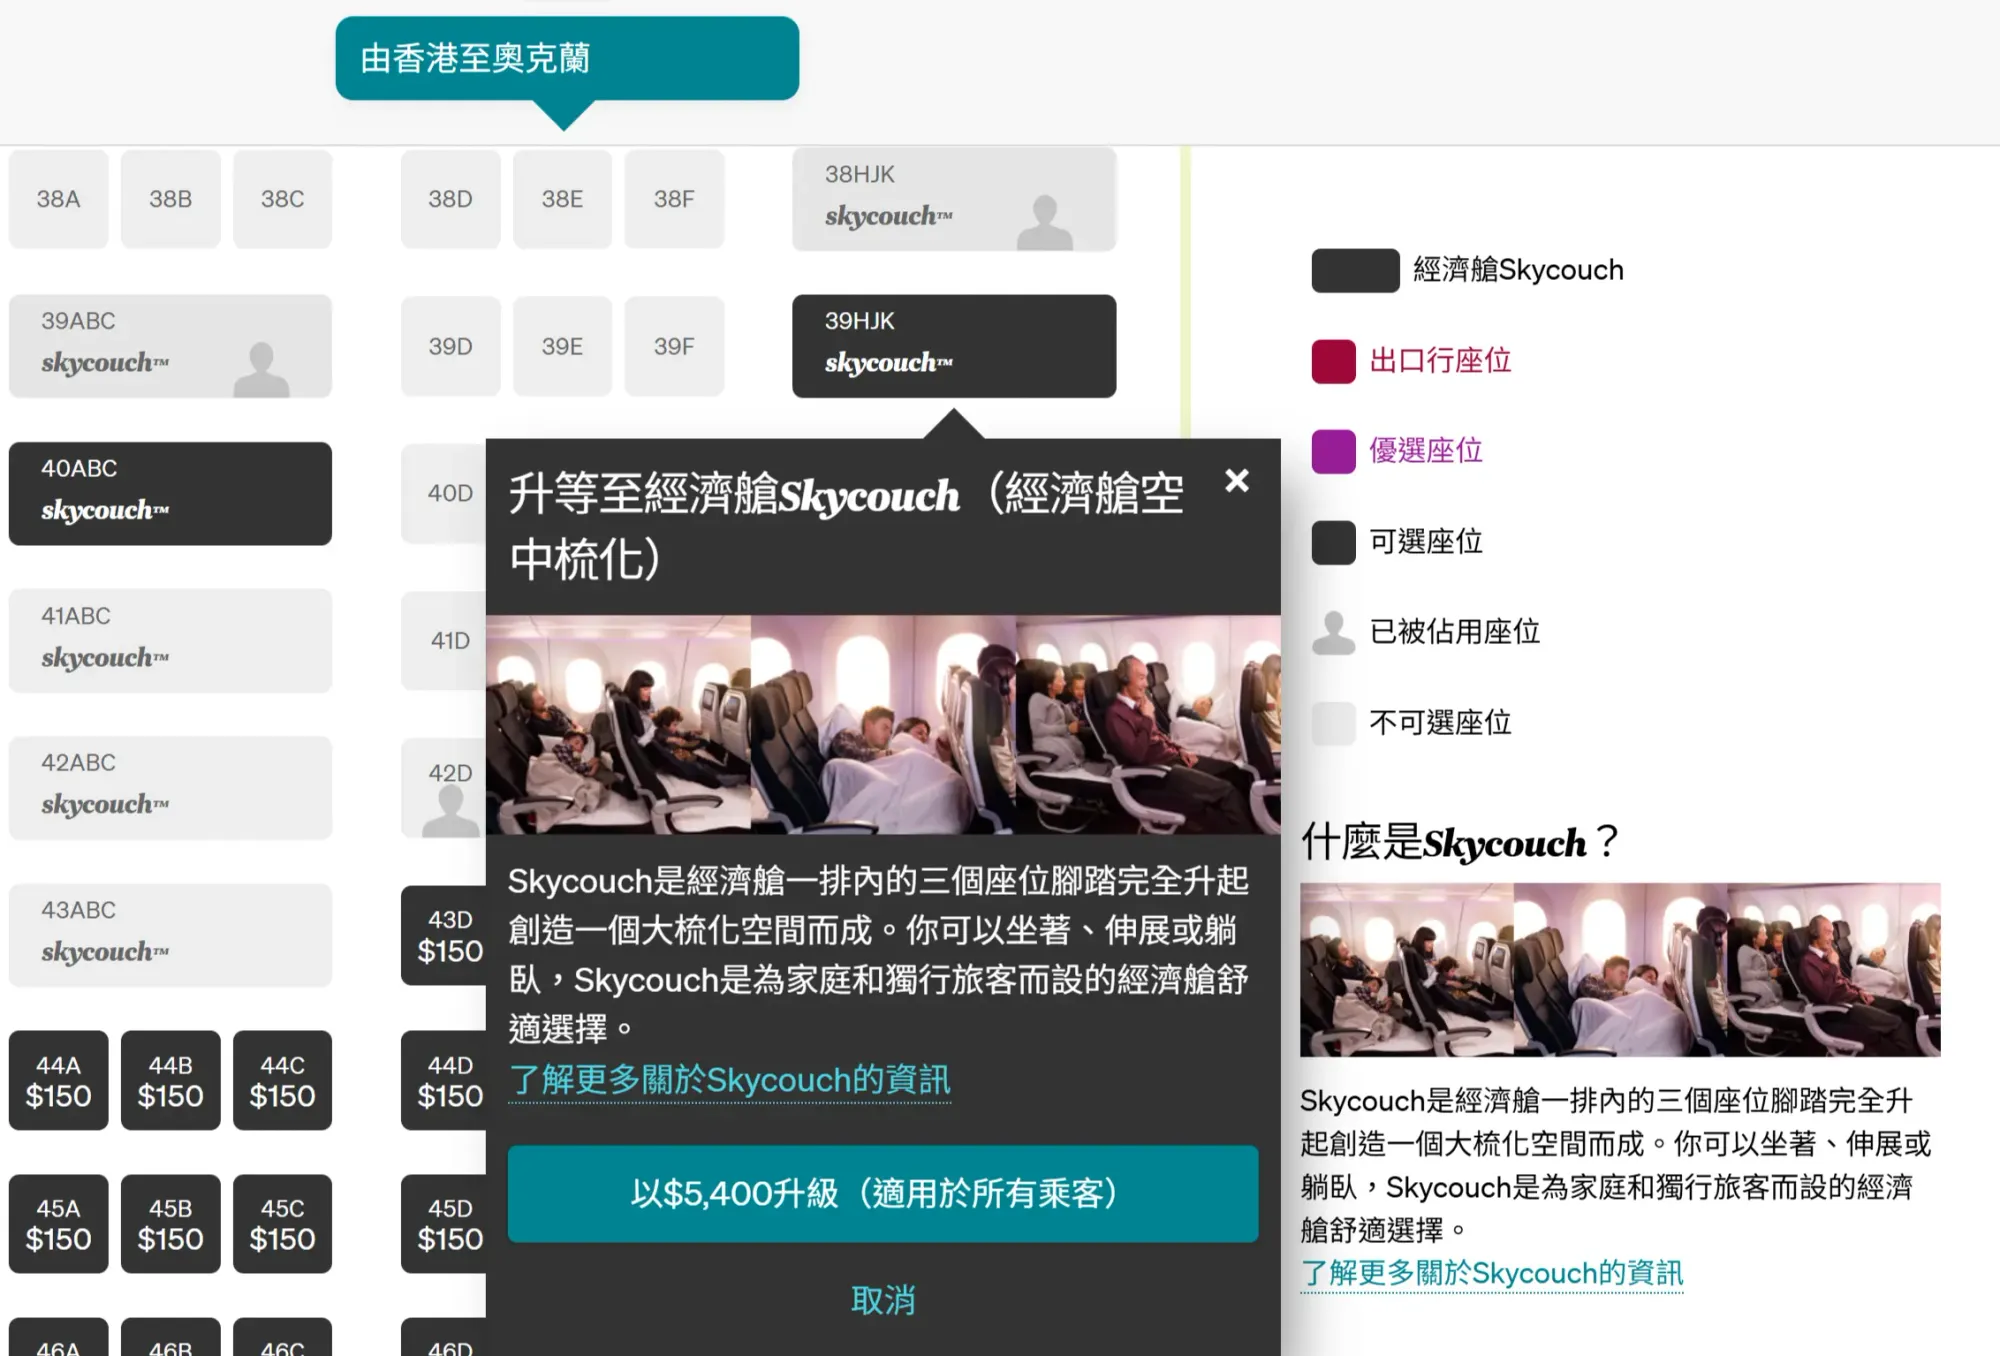Screen dimensions: 2000x1356
Task: Choose seat 45C for $150
Action: coord(282,1224)
